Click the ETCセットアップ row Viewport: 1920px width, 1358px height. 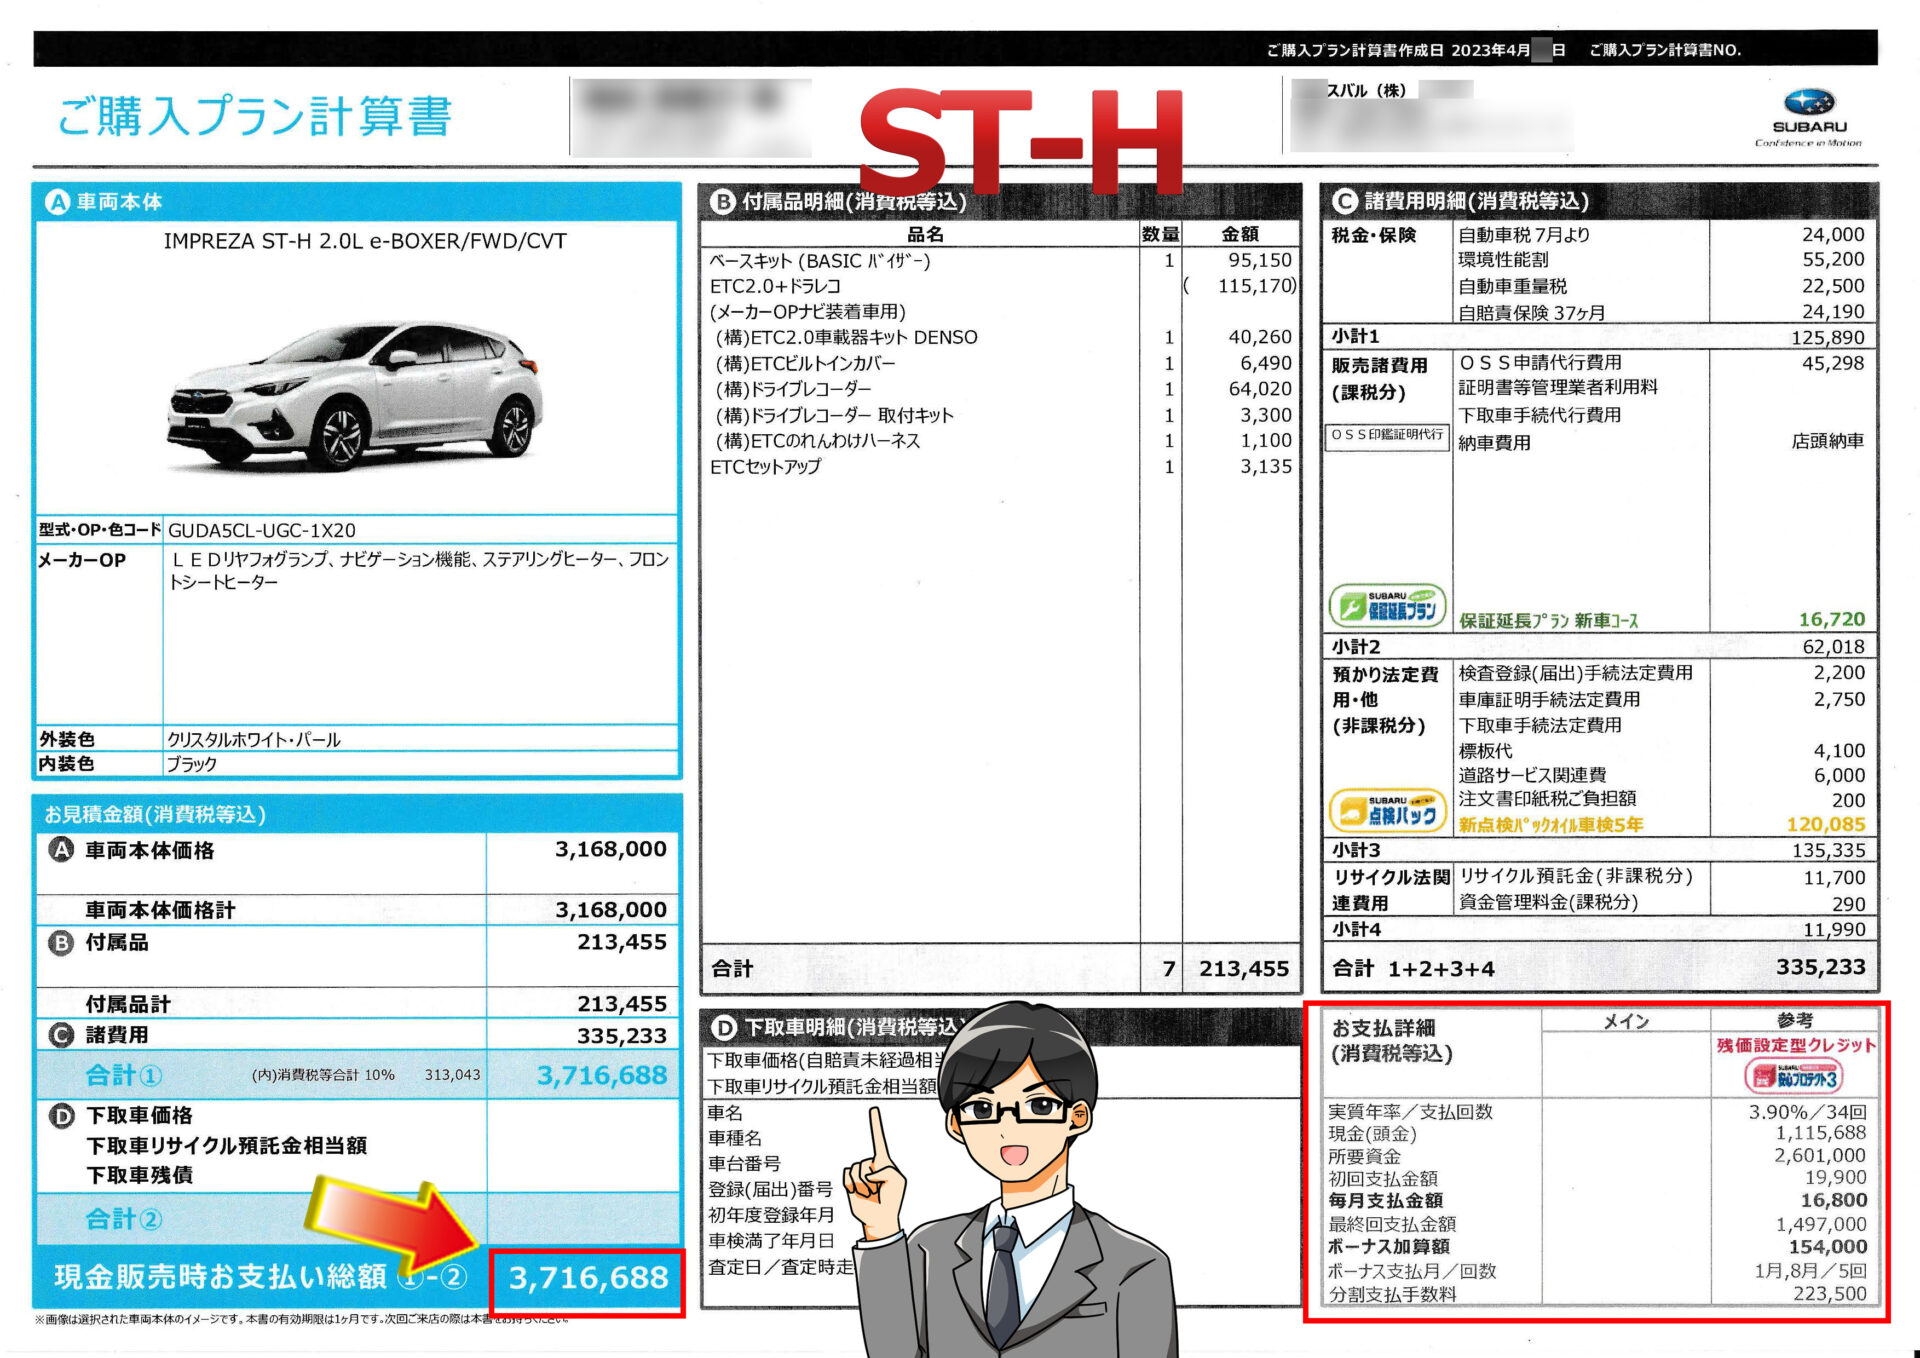[x=1003, y=467]
